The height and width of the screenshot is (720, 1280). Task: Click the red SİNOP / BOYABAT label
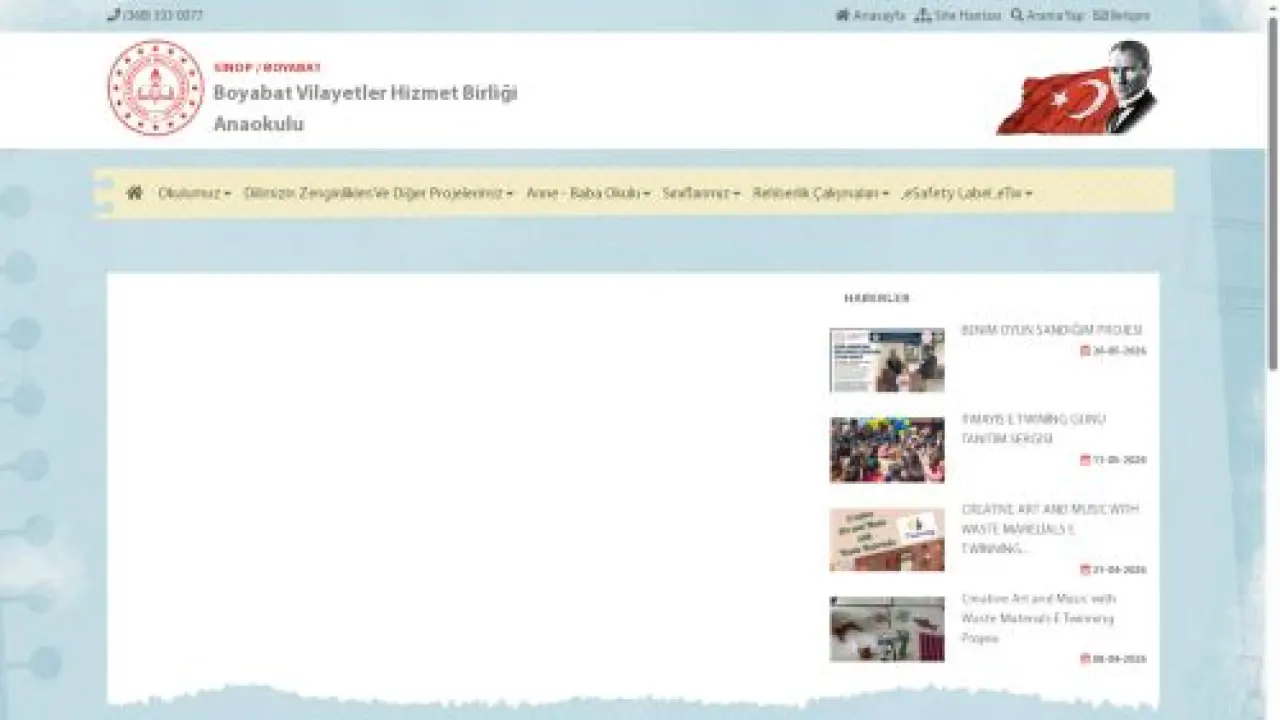[267, 67]
